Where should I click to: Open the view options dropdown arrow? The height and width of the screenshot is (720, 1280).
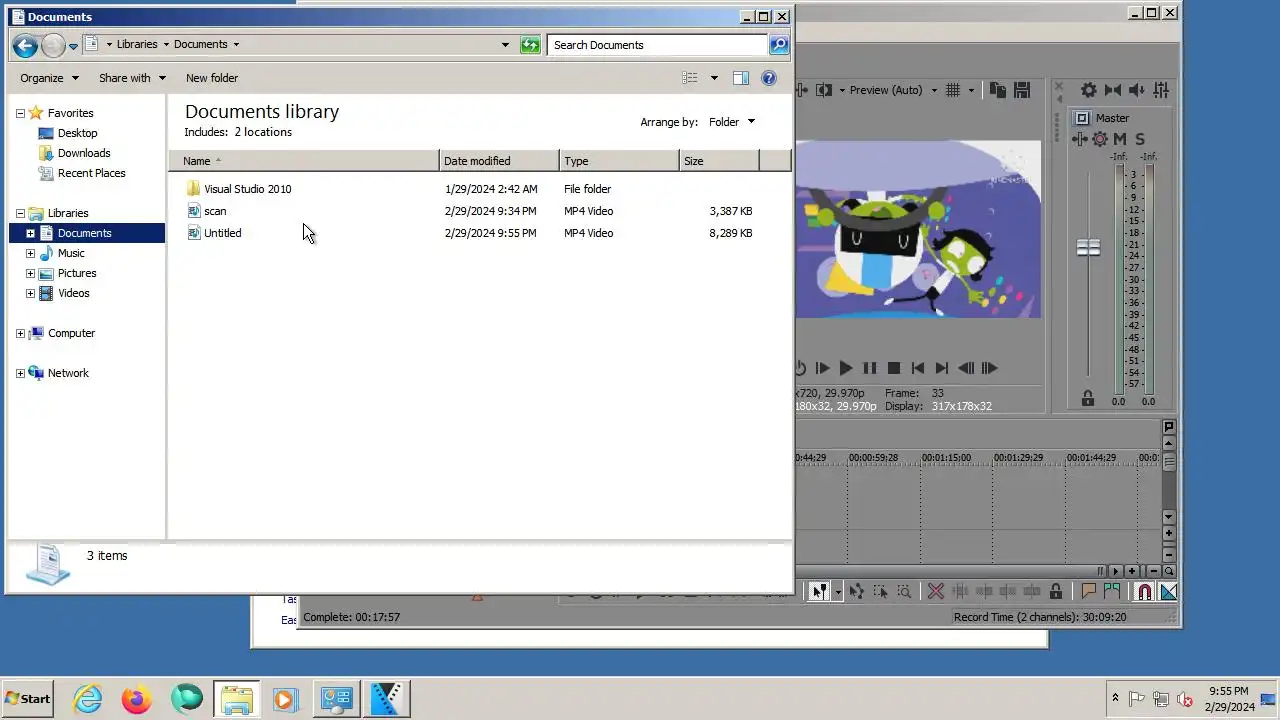point(714,78)
